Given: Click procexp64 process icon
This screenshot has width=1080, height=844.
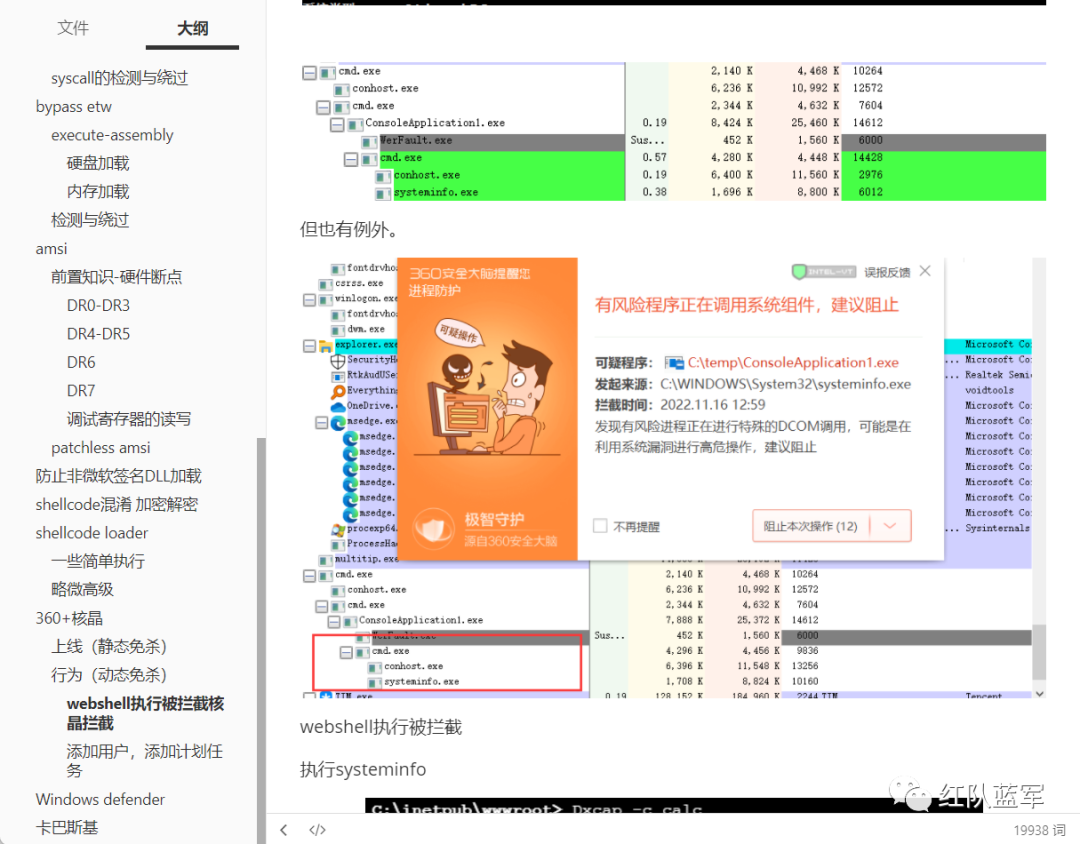Looking at the screenshot, I should [338, 529].
